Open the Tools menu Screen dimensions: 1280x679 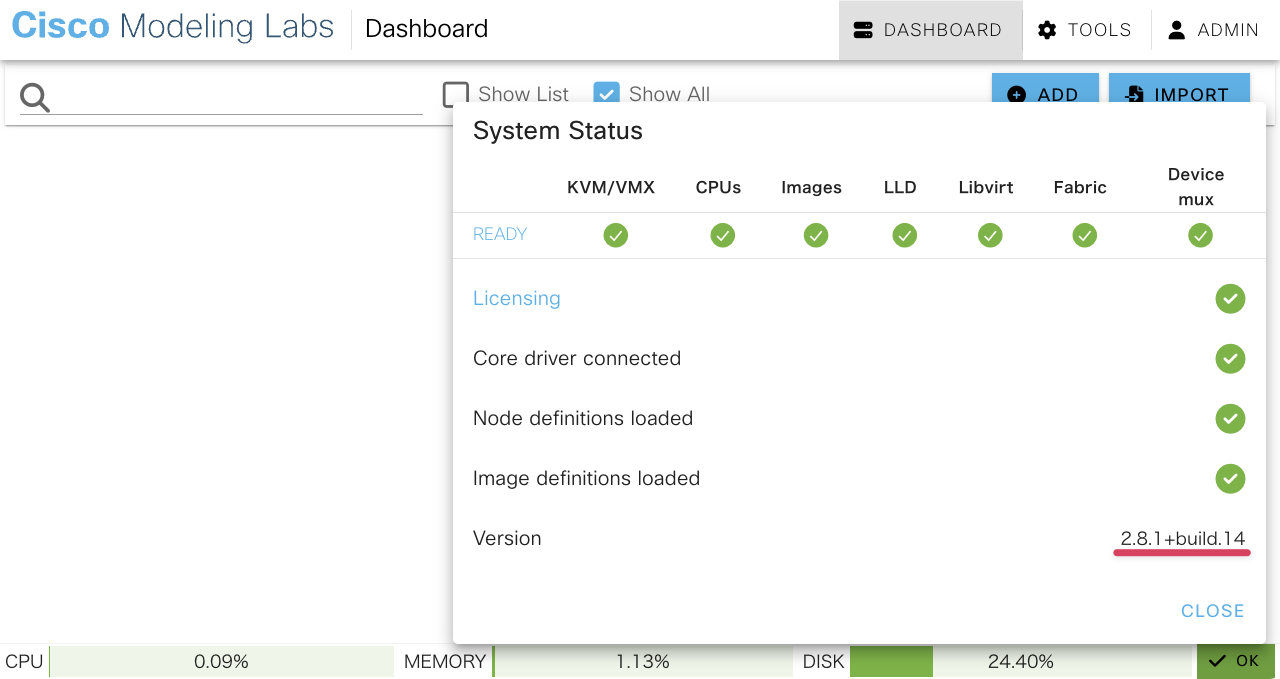tap(1086, 30)
